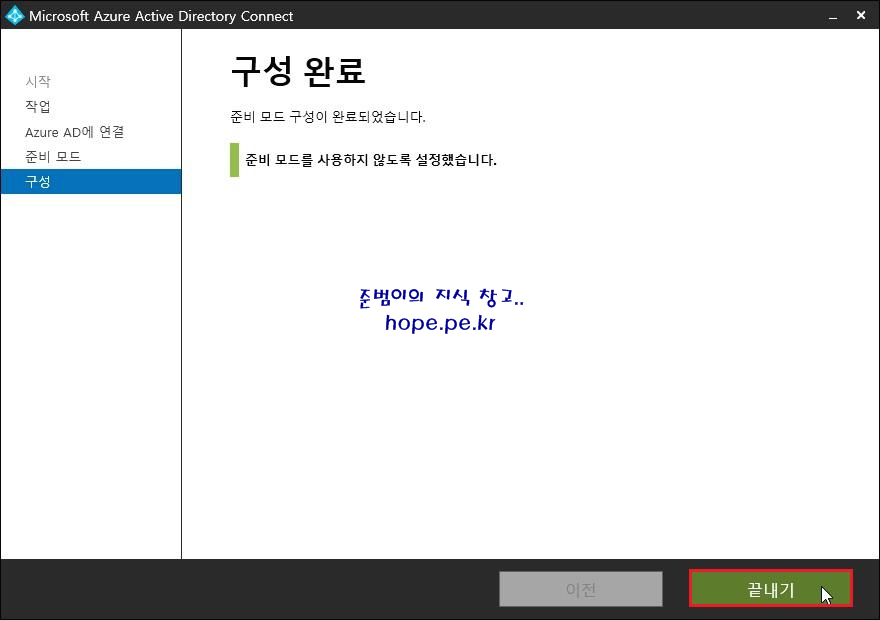Click the disabled 이전 (Previous) button
Screen dimensions: 880x620
click(580, 589)
